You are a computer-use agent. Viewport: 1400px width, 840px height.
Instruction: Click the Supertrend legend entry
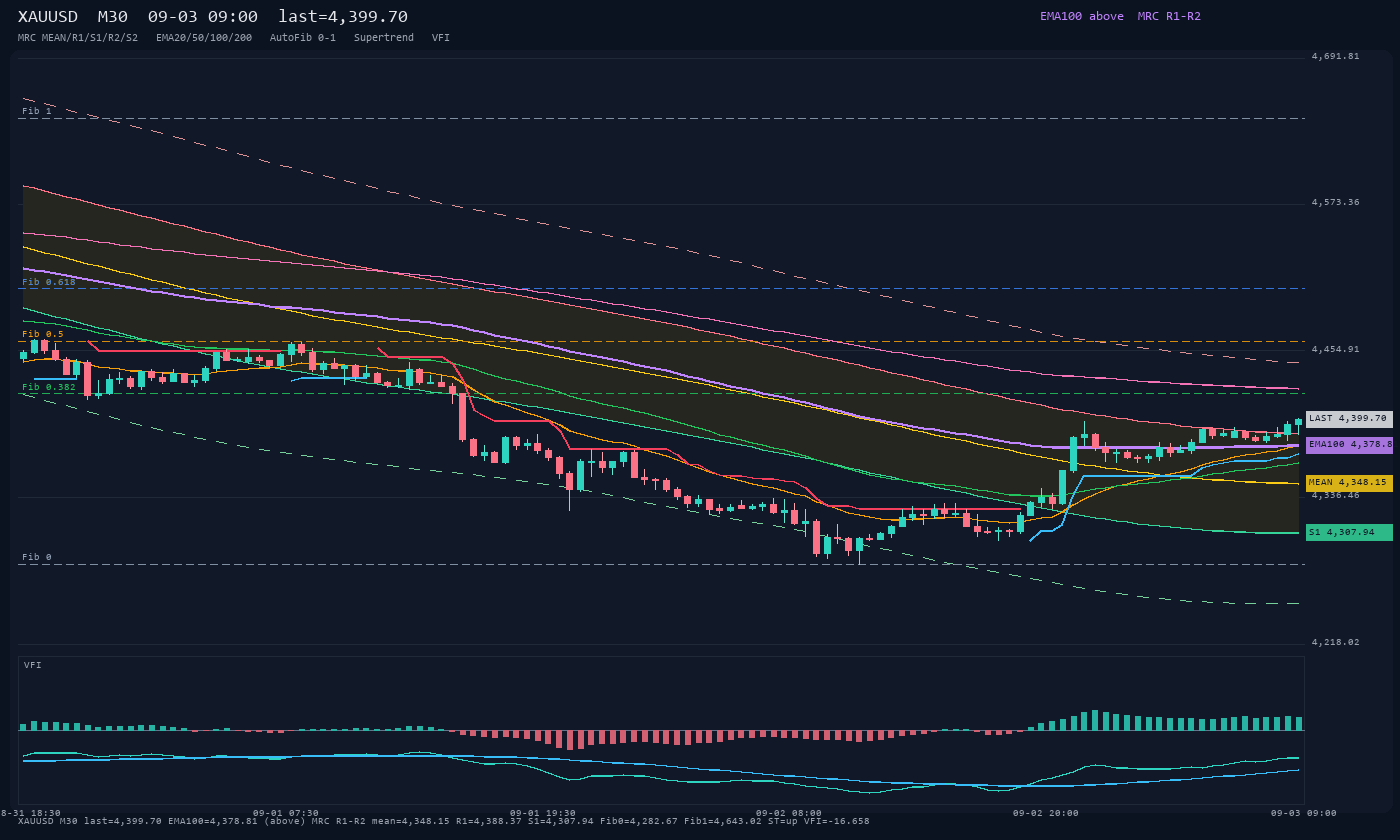coord(384,38)
